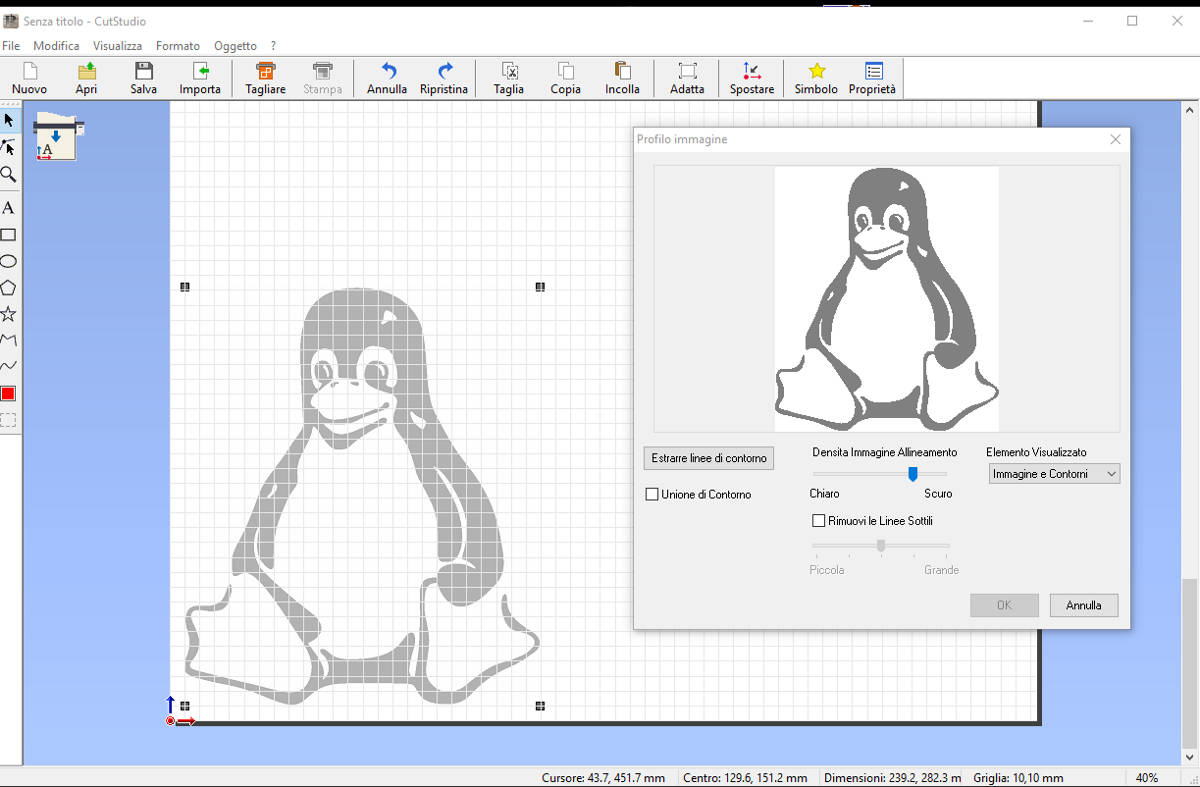Click the Ripristina redo icon
This screenshot has width=1200, height=787.
pos(444,78)
